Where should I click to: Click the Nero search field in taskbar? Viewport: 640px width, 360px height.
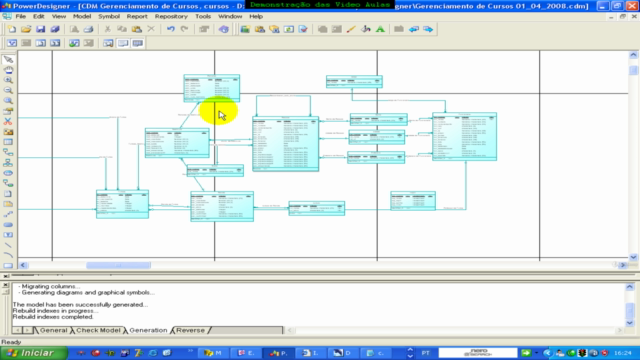point(478,353)
